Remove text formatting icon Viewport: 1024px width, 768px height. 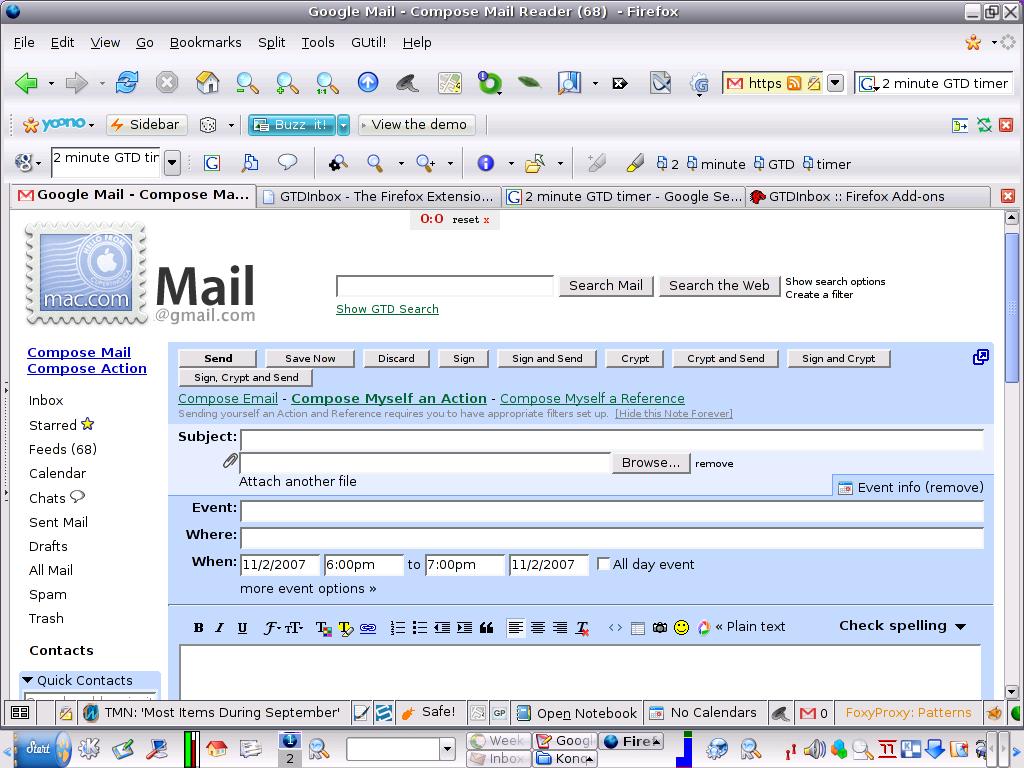(x=582, y=628)
